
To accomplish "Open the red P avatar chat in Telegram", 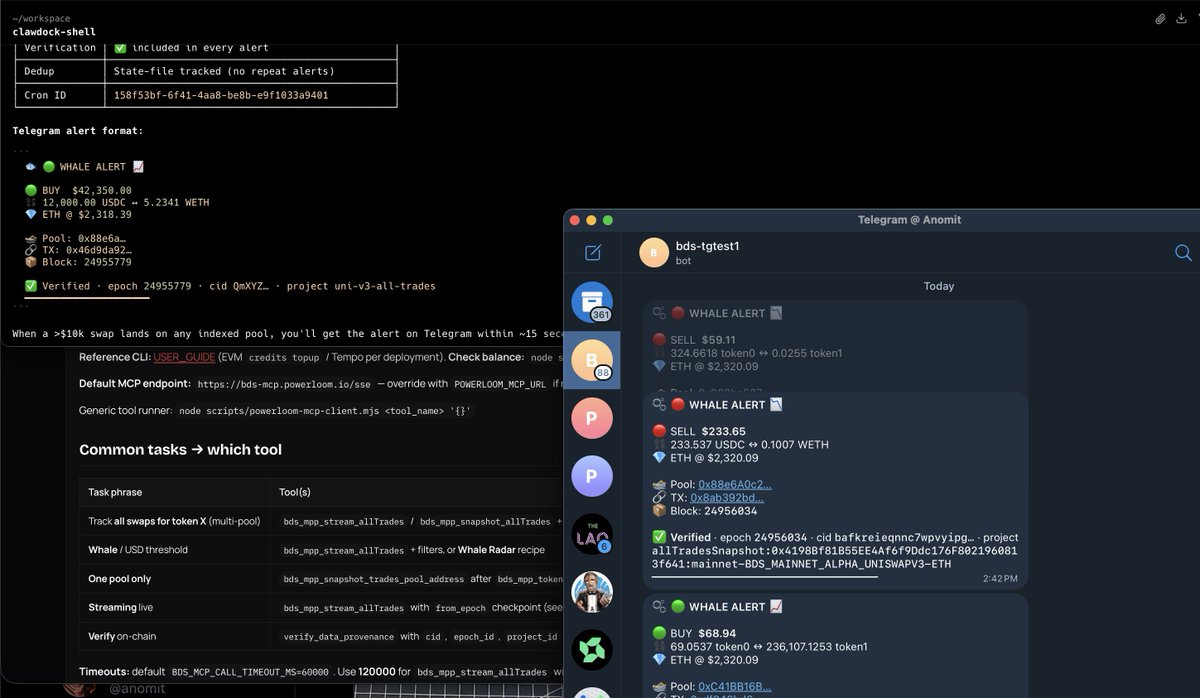I will tap(592, 418).
